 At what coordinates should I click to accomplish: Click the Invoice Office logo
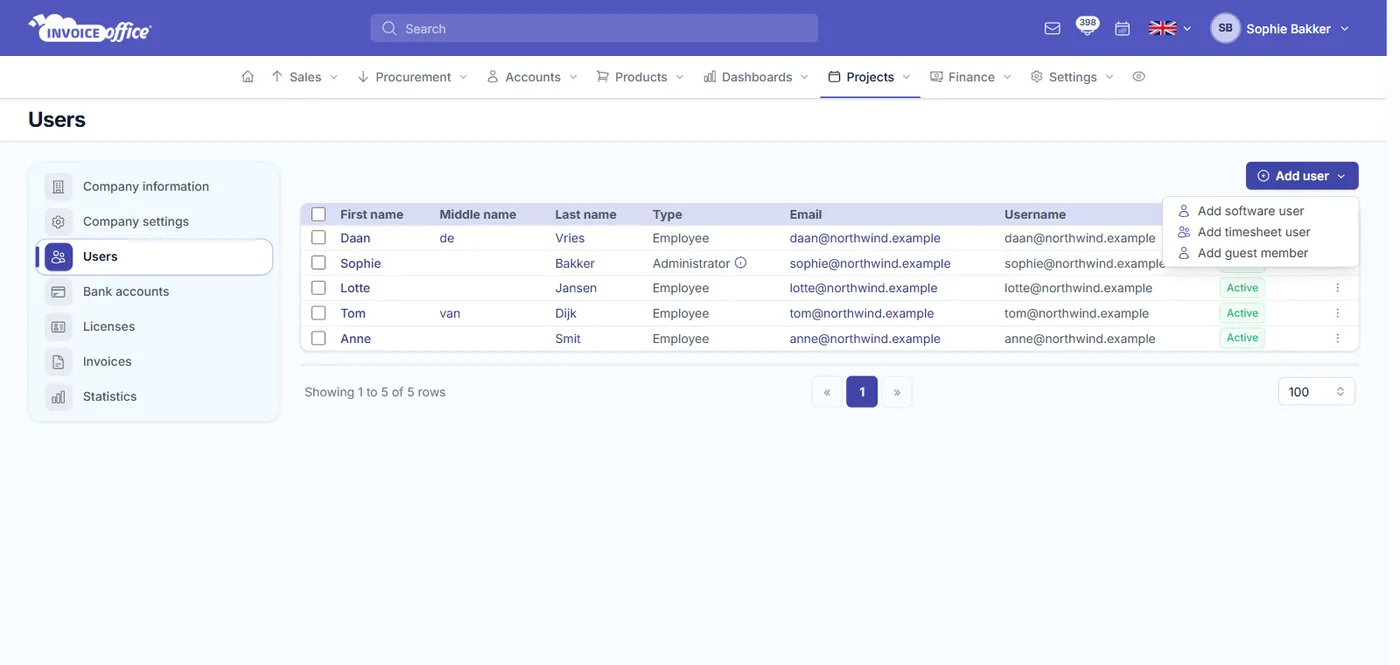90,29
